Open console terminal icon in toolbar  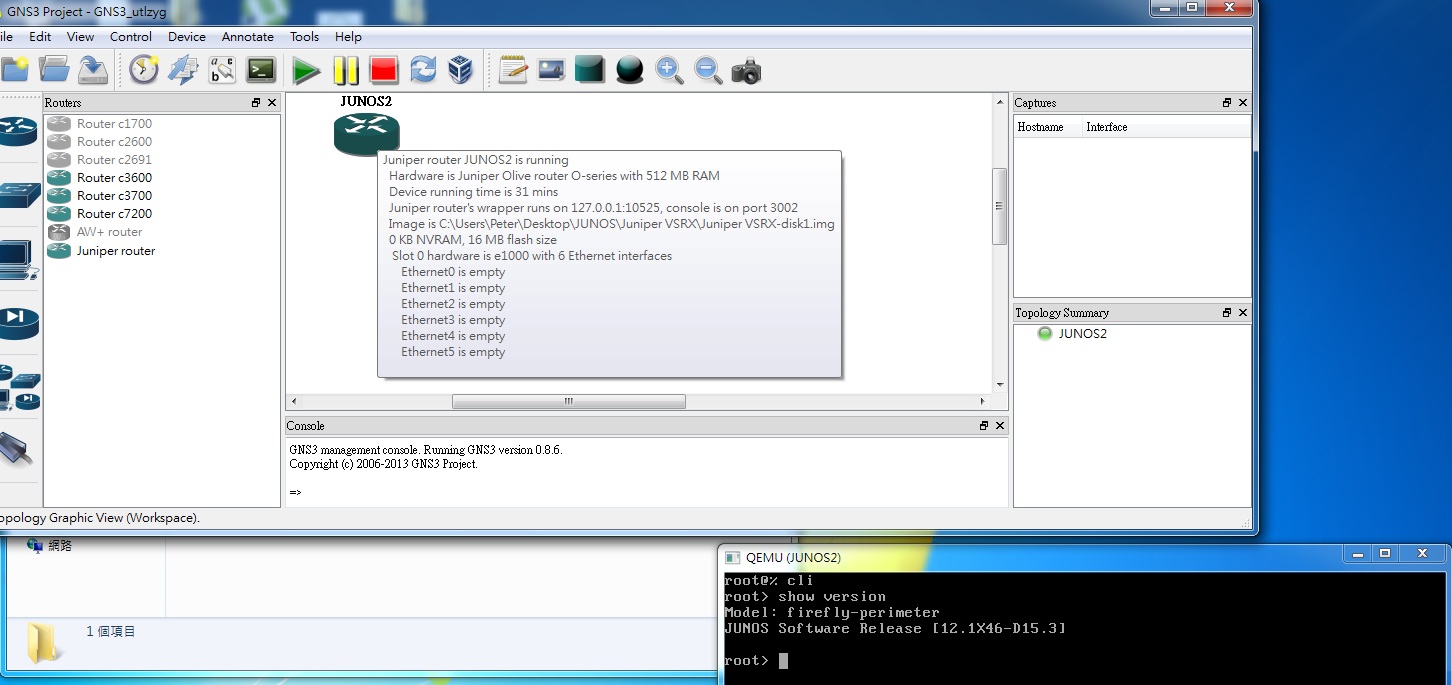[x=261, y=69]
